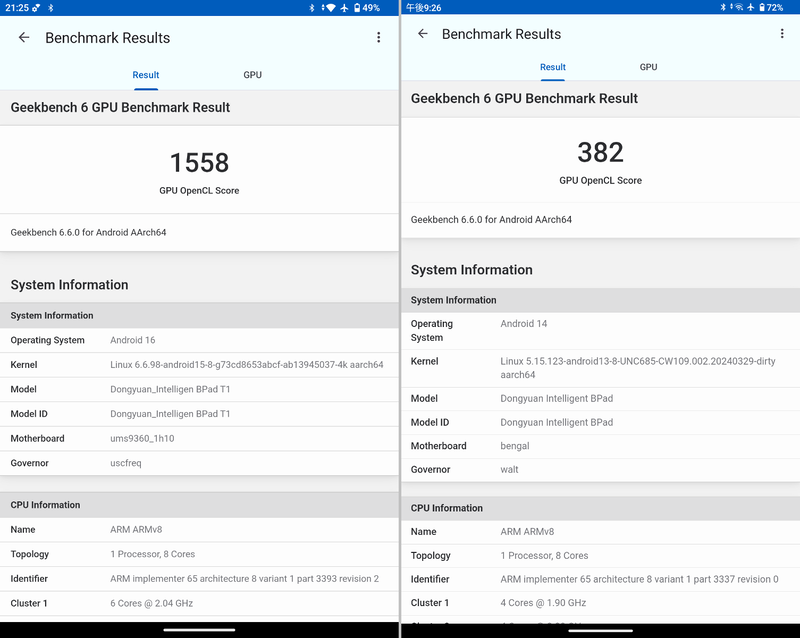This screenshot has height=638, width=800.
Task: Open the overflow menu in the right Benchmark Results
Action: (x=782, y=33)
